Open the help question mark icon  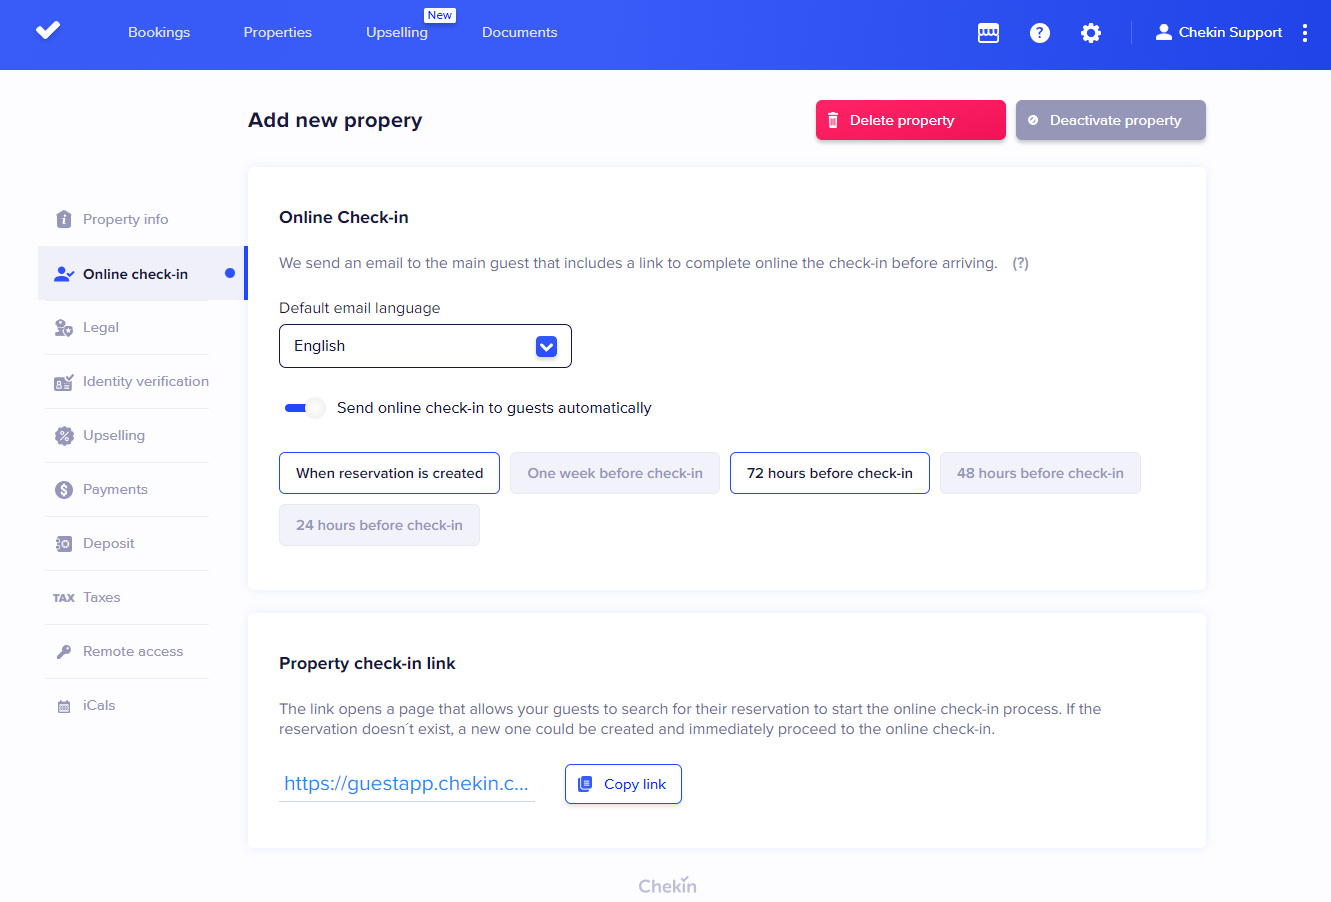tap(1040, 33)
